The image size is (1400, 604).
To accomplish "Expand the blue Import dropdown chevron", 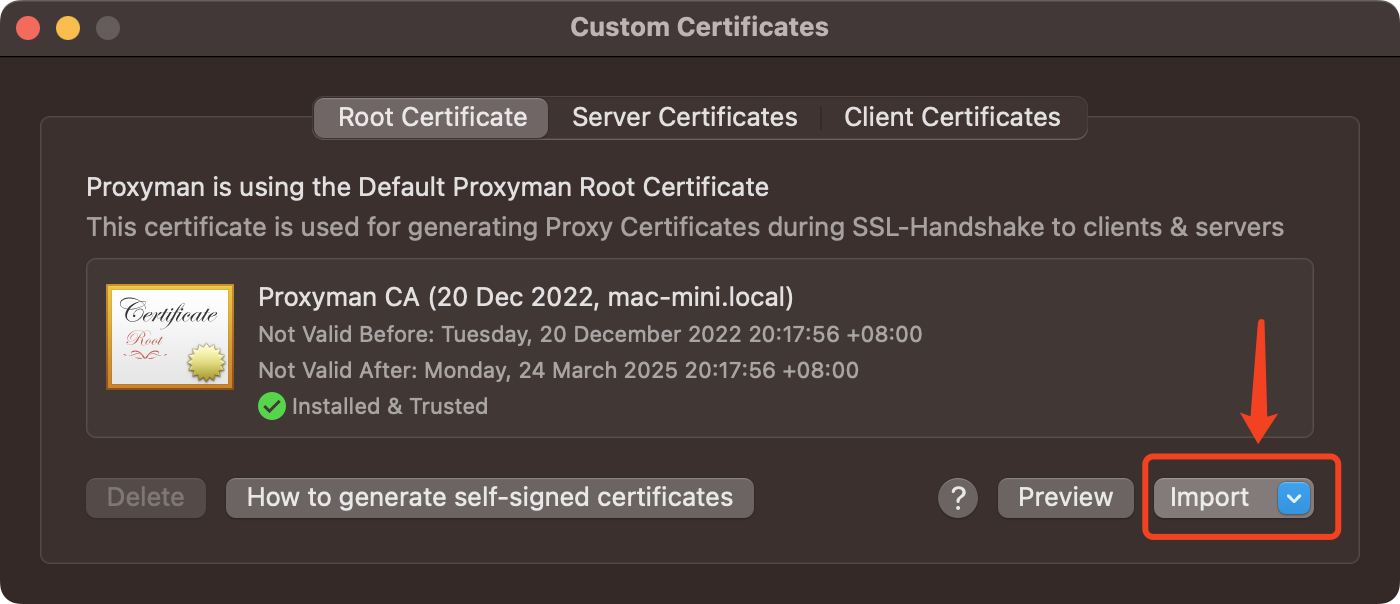I will [1294, 497].
